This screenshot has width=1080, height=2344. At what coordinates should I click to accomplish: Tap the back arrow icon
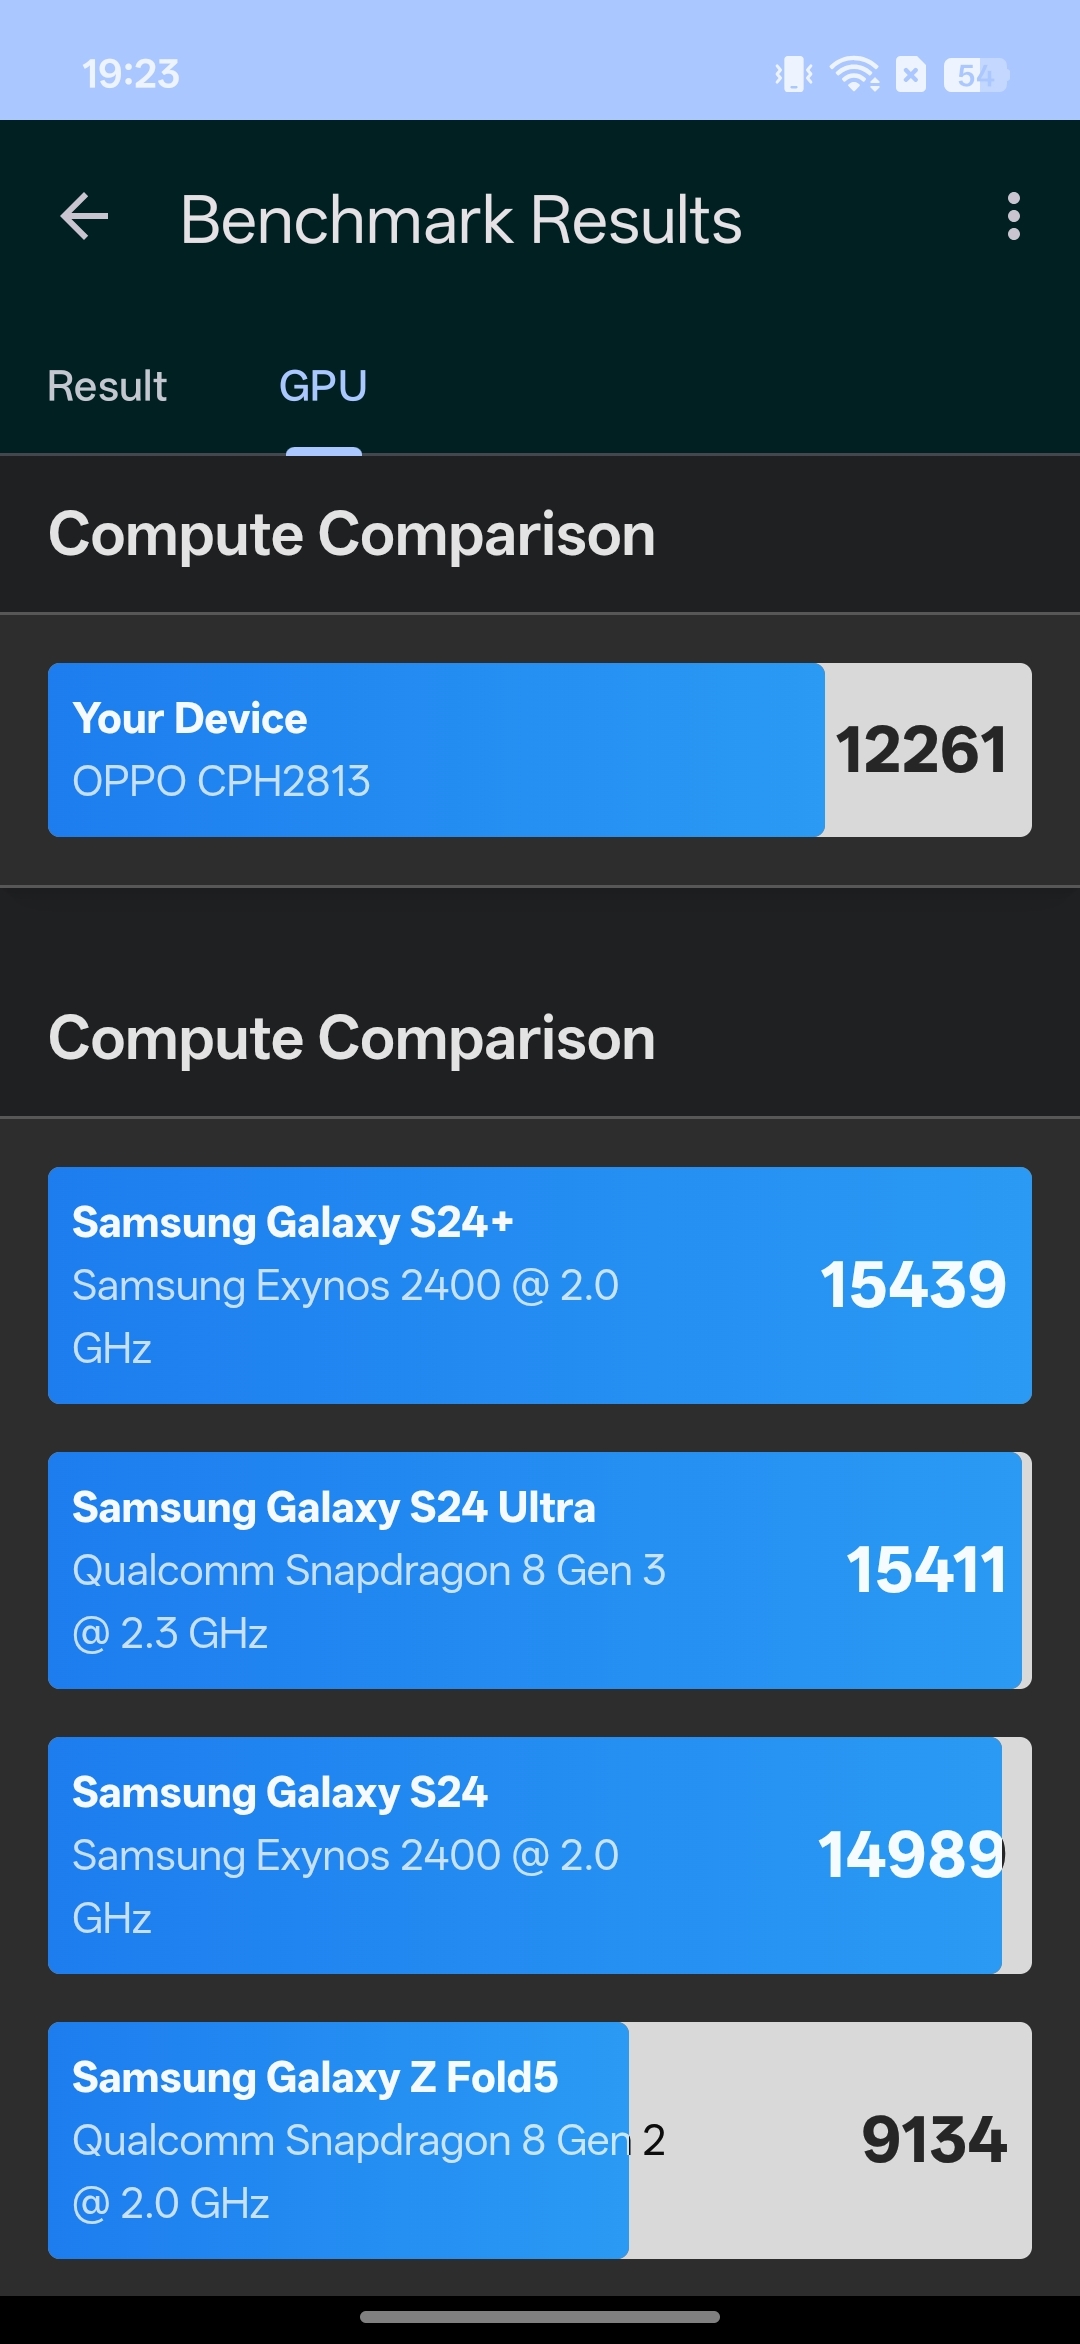[x=85, y=217]
